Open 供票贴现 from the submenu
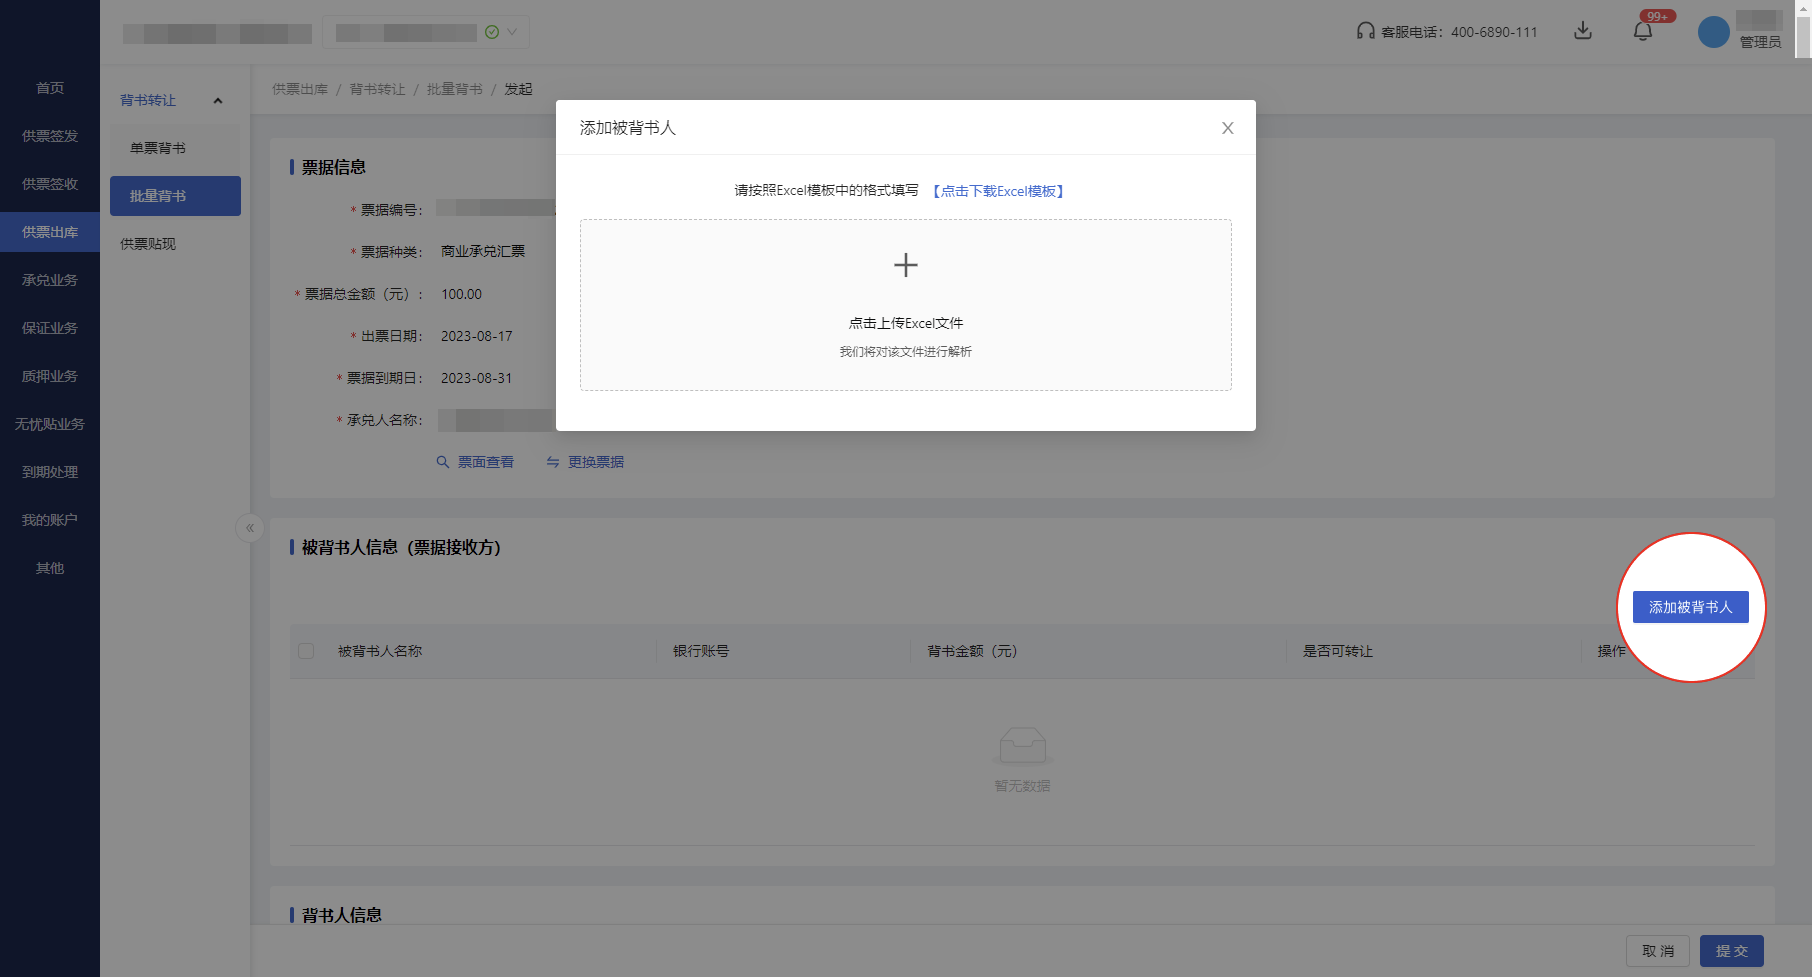The height and width of the screenshot is (977, 1812). [146, 243]
